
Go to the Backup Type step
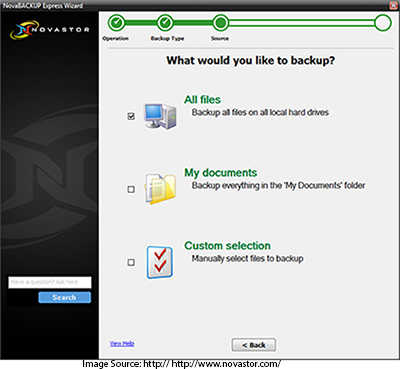(165, 23)
